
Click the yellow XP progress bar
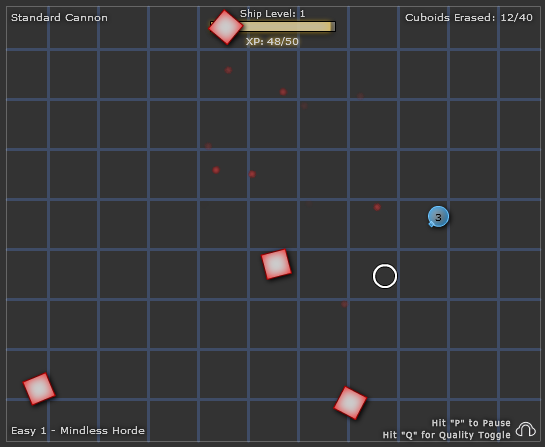273,26
